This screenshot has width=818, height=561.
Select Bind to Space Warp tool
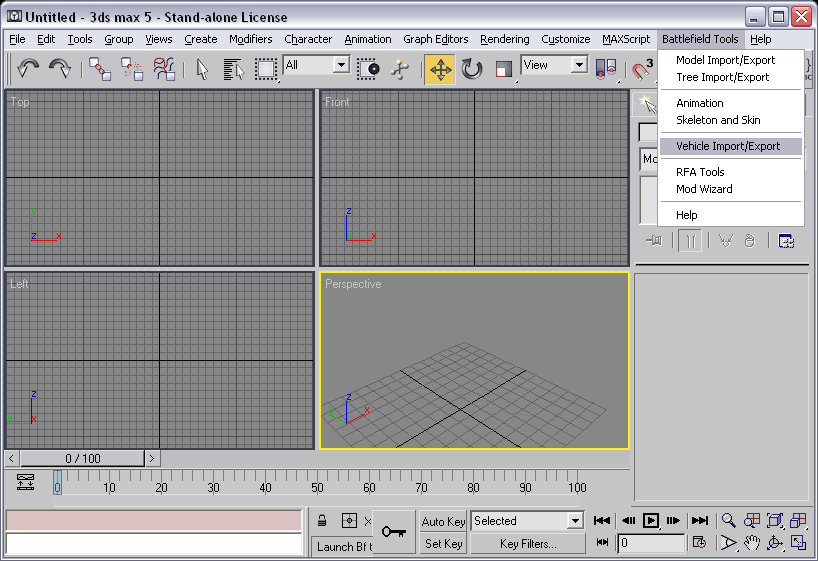pyautogui.click(x=164, y=69)
